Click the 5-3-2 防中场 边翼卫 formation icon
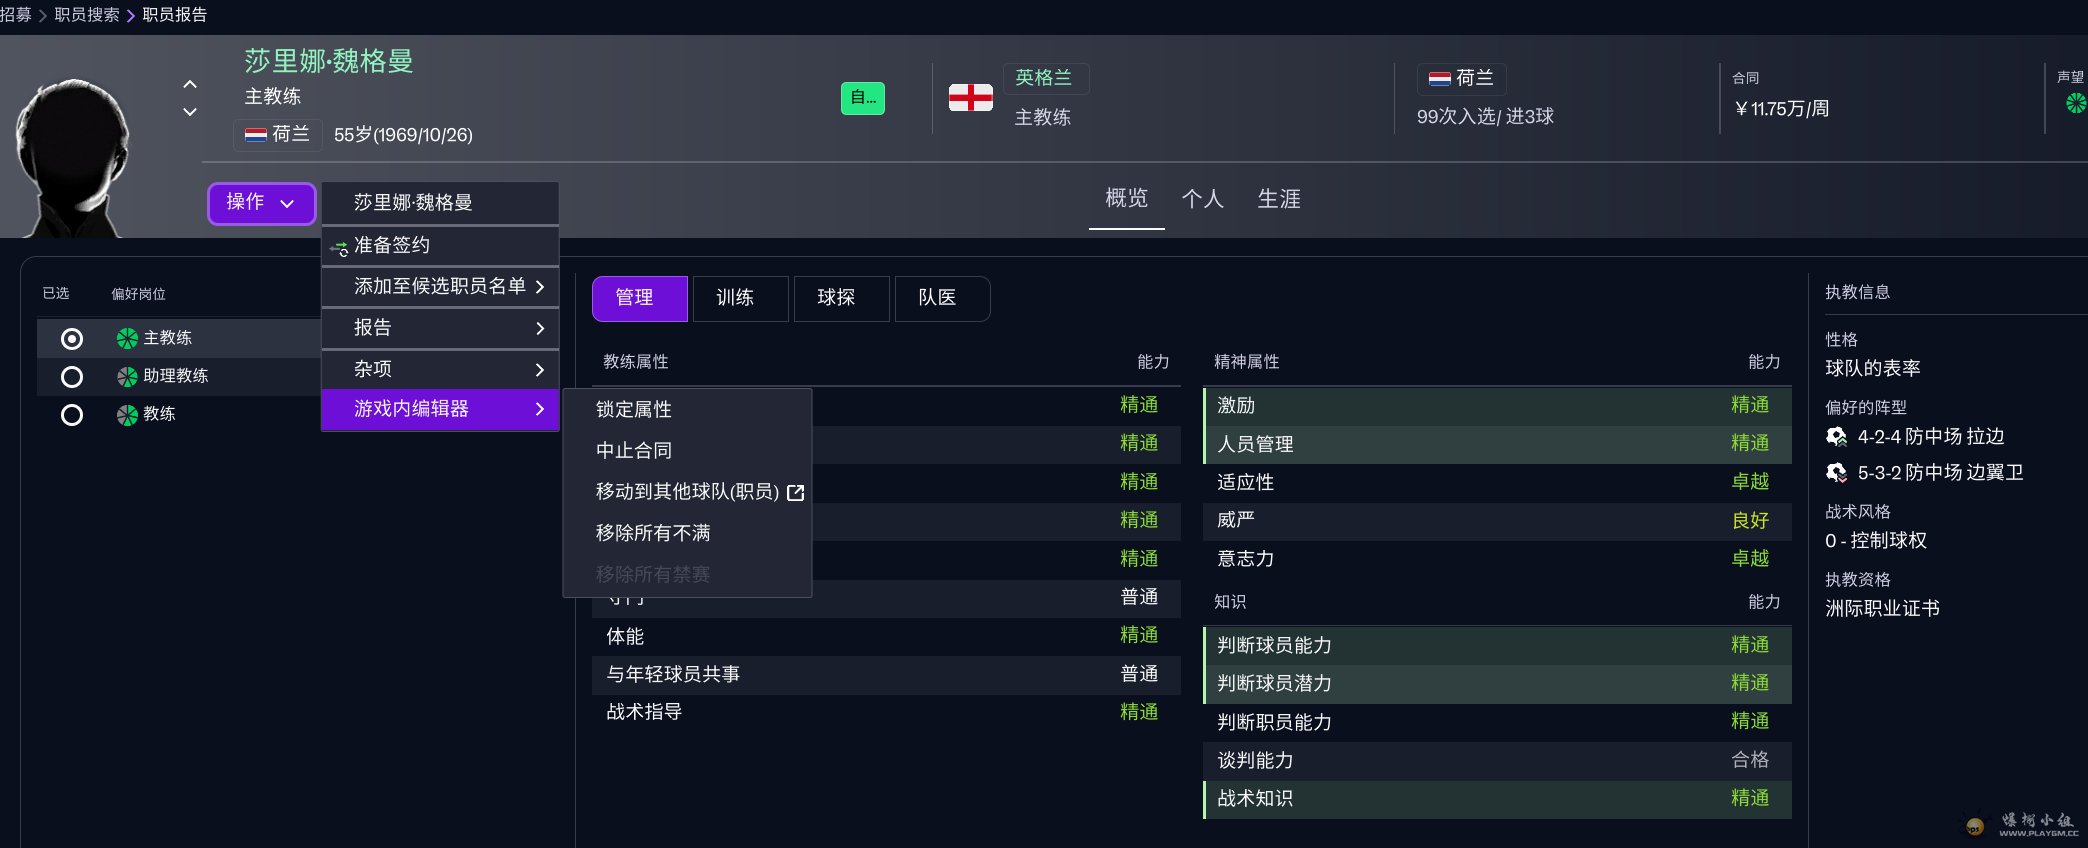The height and width of the screenshot is (848, 2088). click(1836, 473)
